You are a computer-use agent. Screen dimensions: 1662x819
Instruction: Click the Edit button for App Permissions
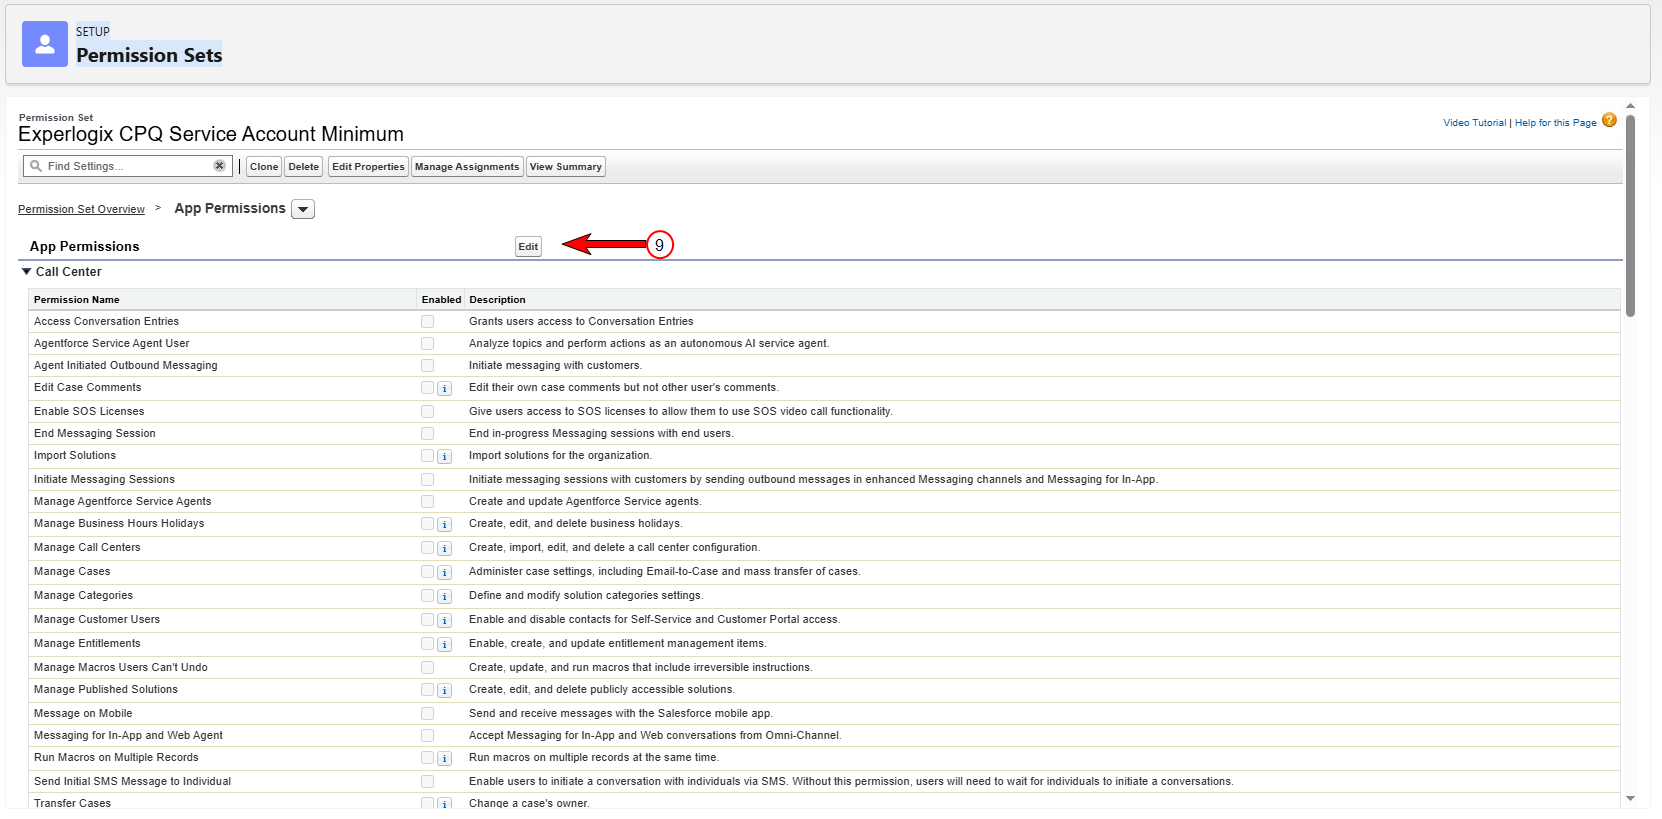pos(528,246)
